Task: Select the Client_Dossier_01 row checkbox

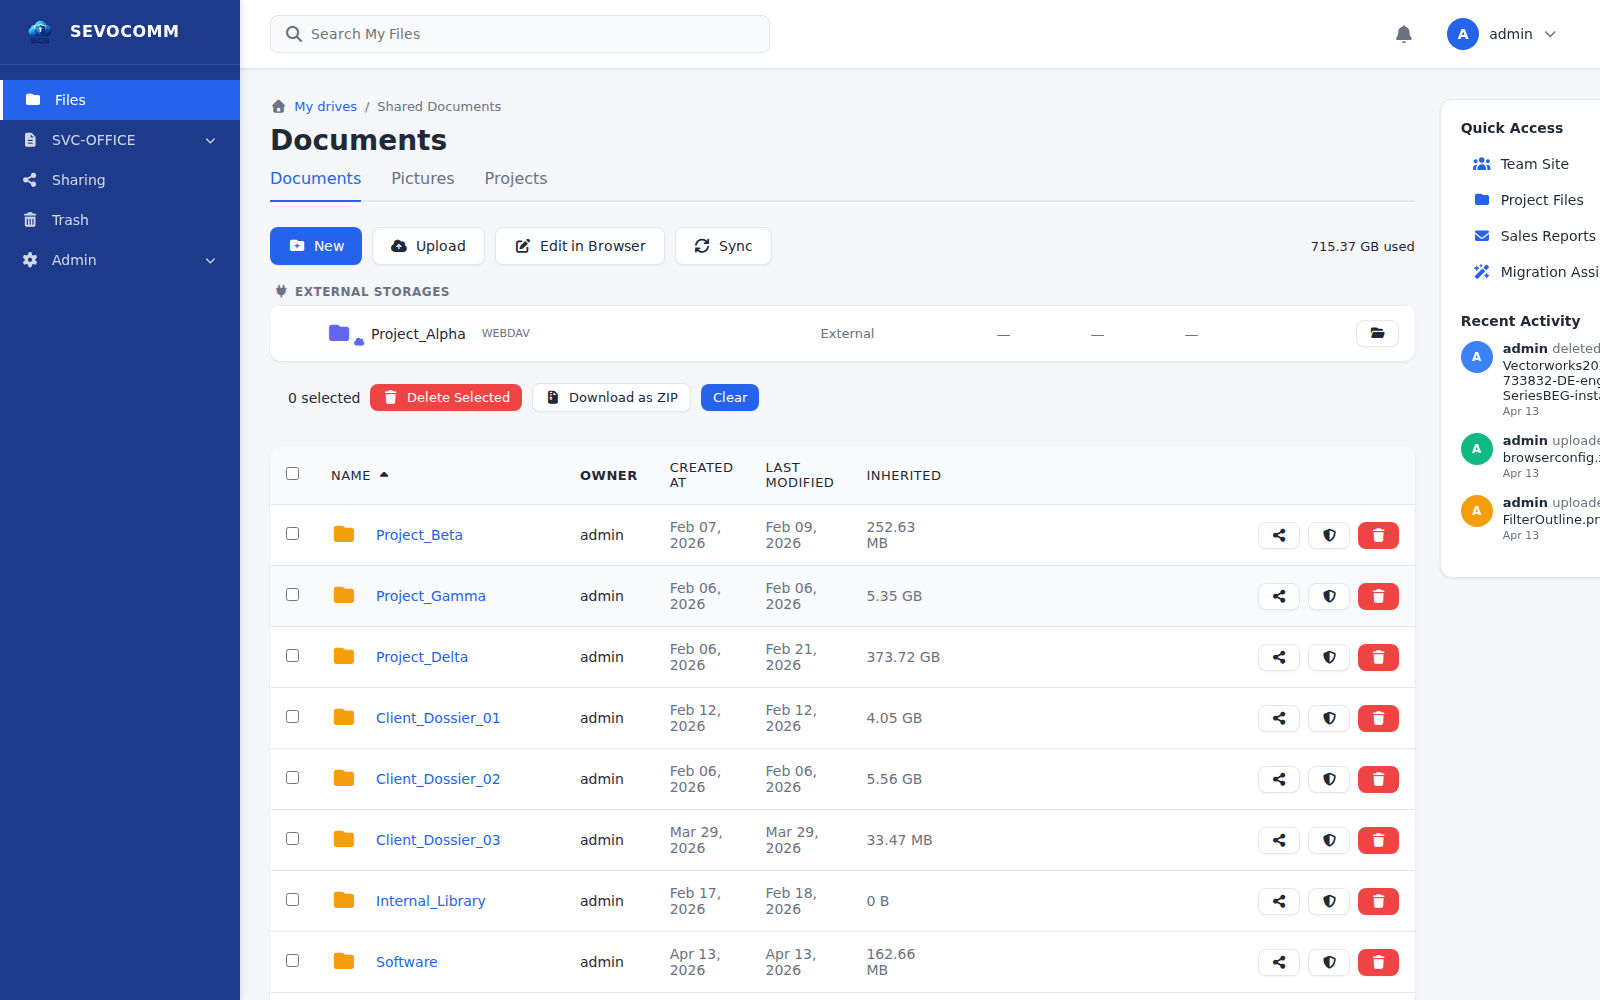Action: pos(292,717)
